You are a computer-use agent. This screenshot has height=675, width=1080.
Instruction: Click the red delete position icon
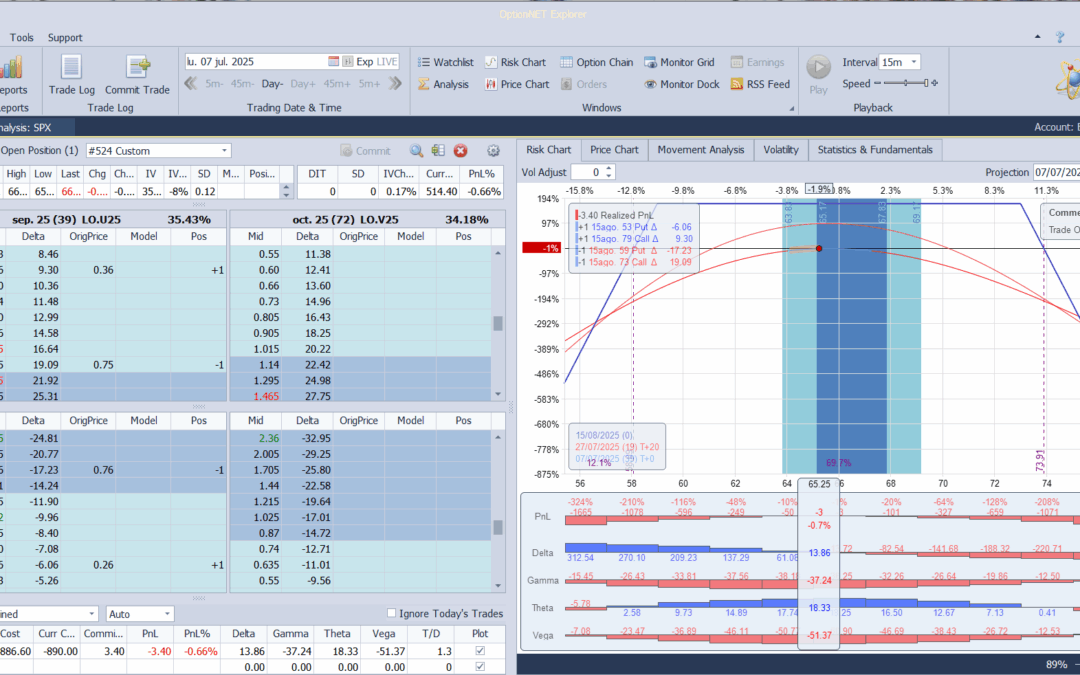(461, 151)
